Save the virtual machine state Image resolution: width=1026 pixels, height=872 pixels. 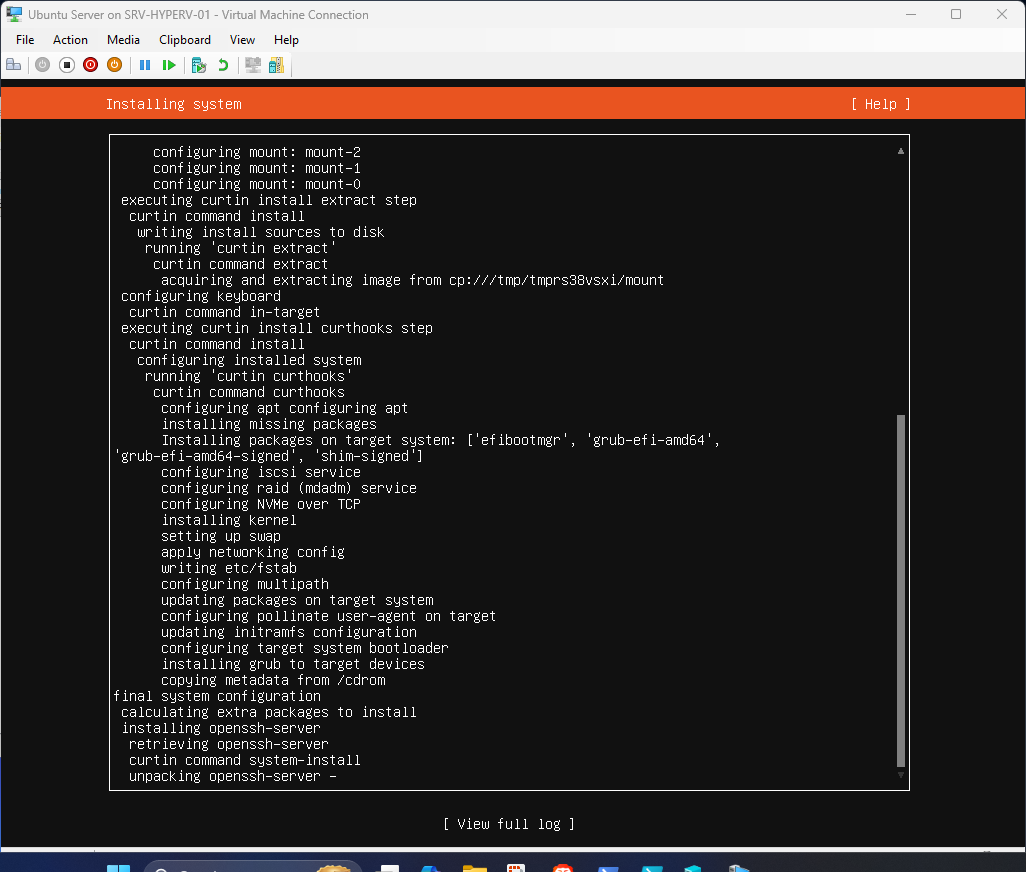pos(114,64)
